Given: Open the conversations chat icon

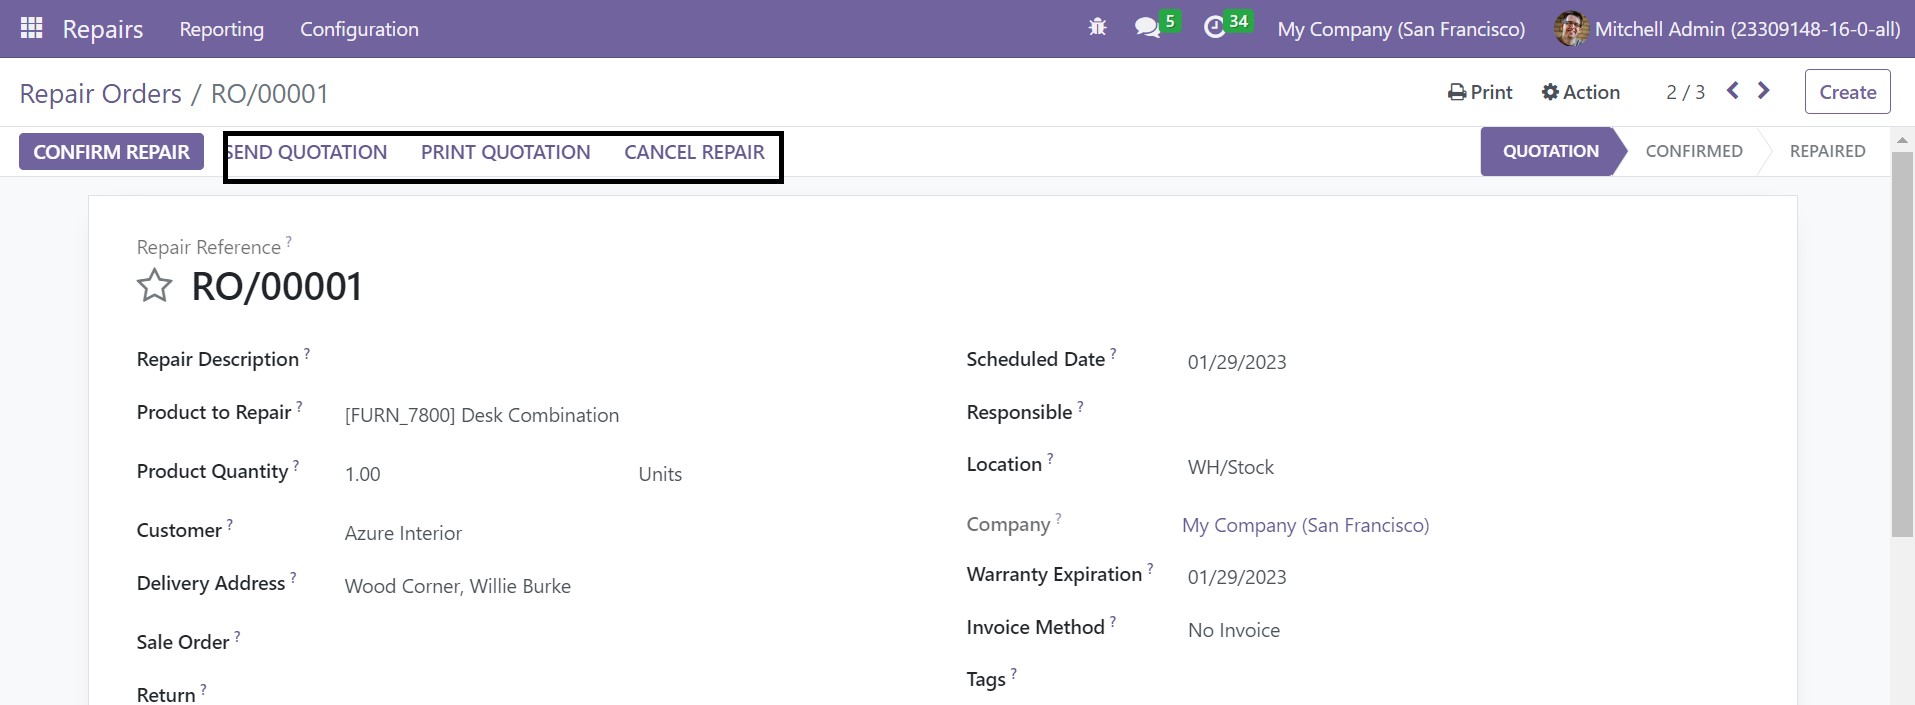Looking at the screenshot, I should click(x=1147, y=28).
